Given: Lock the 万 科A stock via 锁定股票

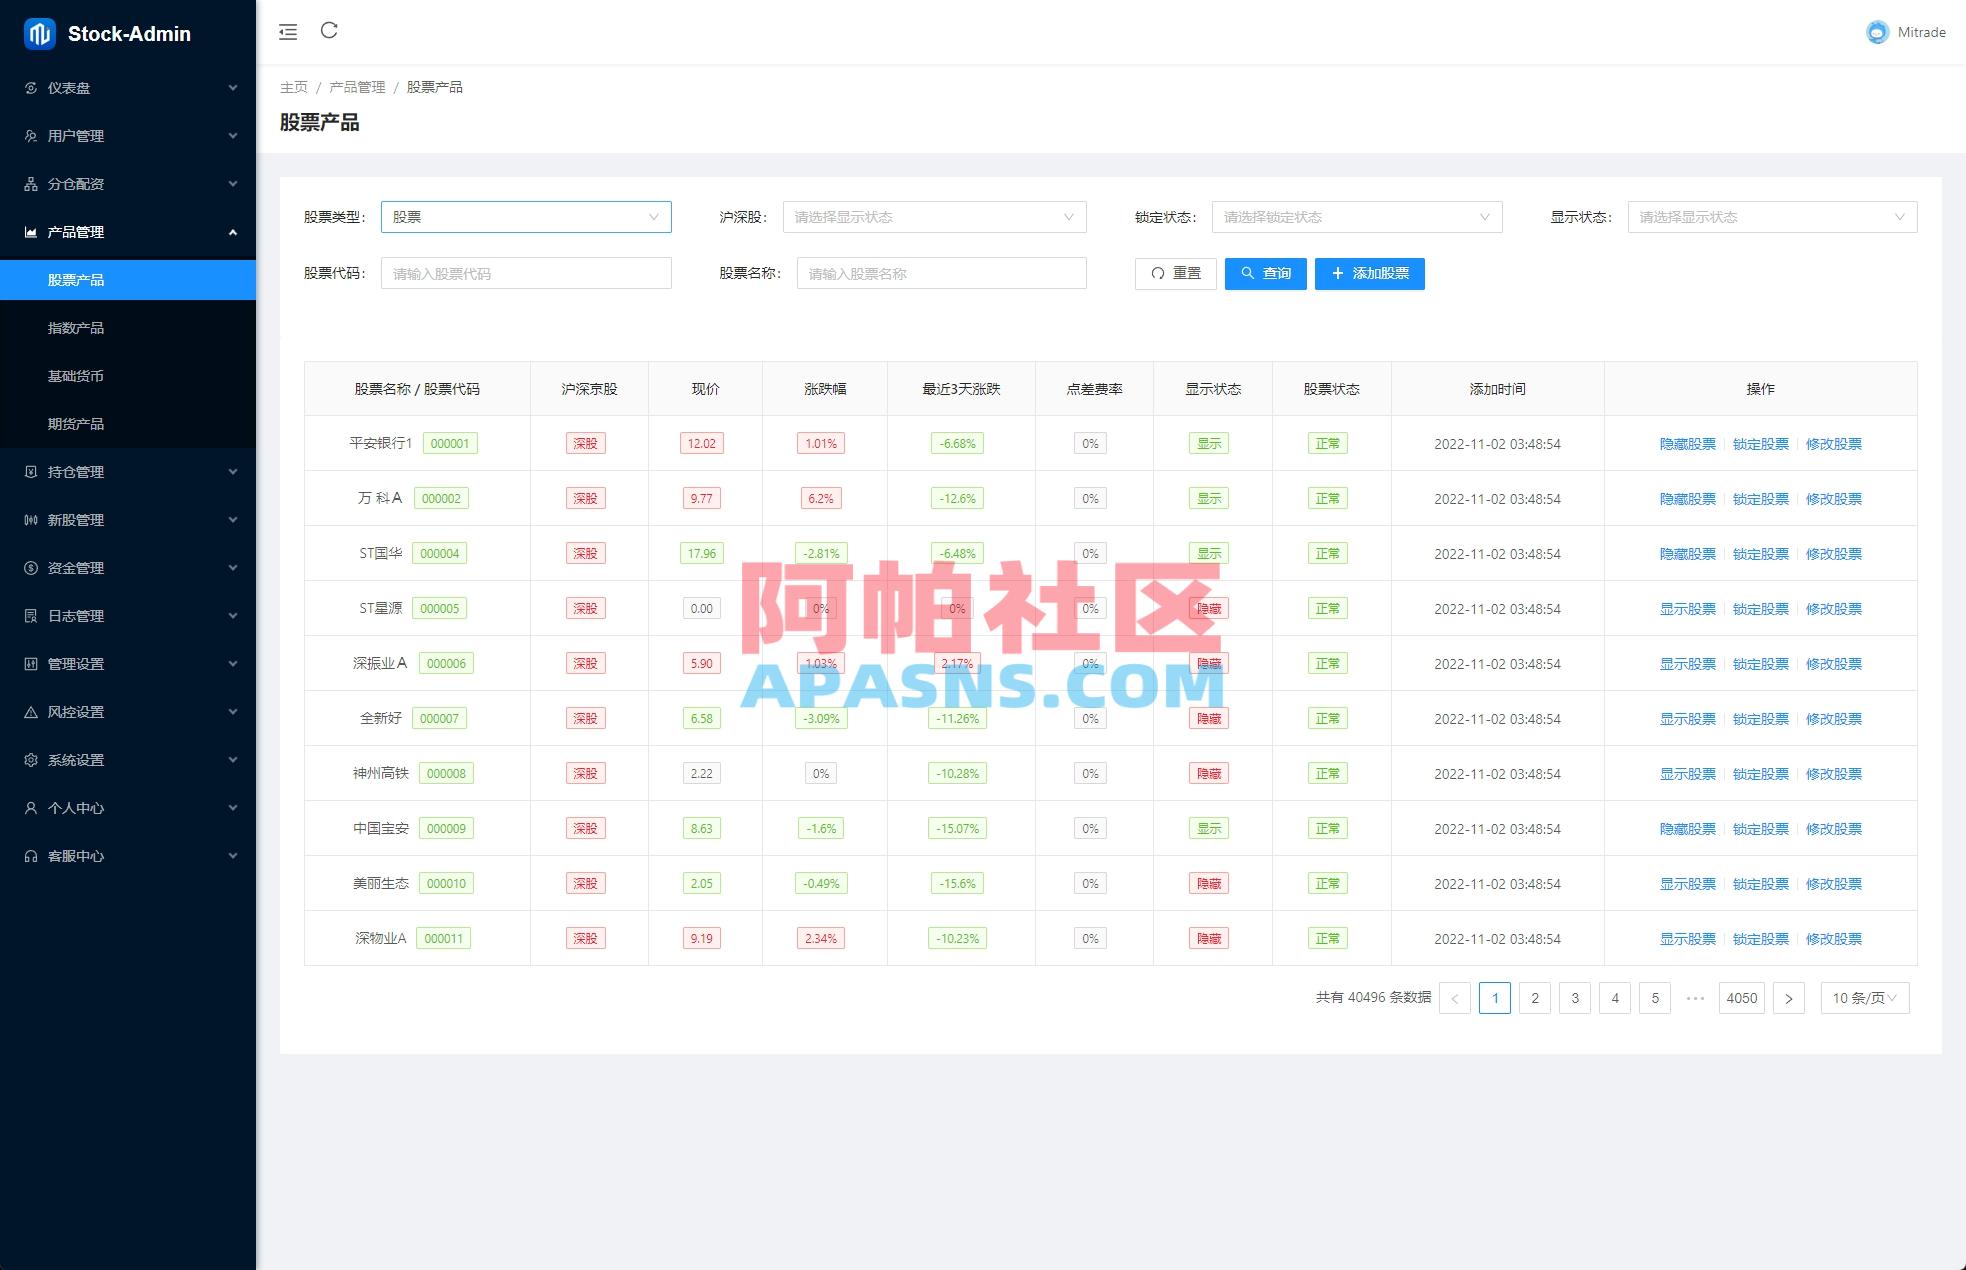Looking at the screenshot, I should click(x=1760, y=499).
